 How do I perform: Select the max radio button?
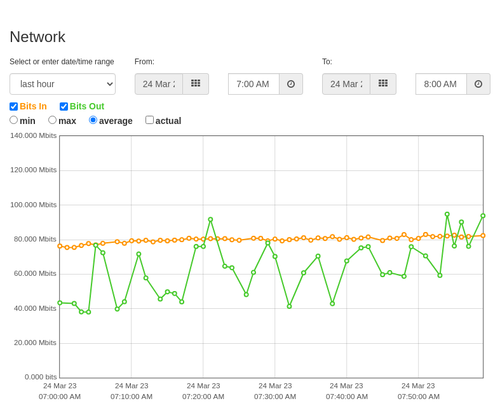pos(52,120)
